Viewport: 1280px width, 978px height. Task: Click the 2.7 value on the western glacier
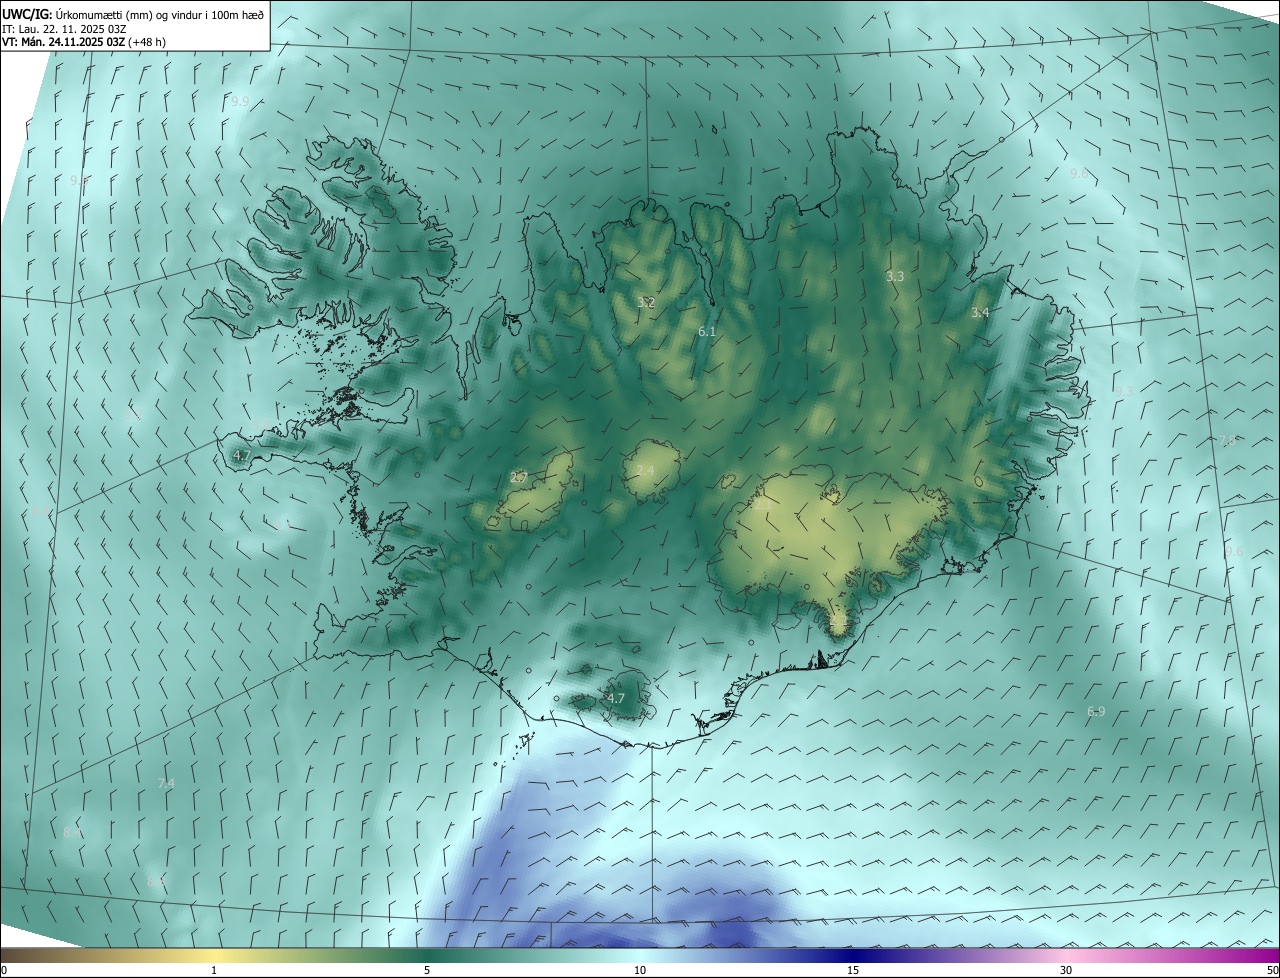(519, 478)
